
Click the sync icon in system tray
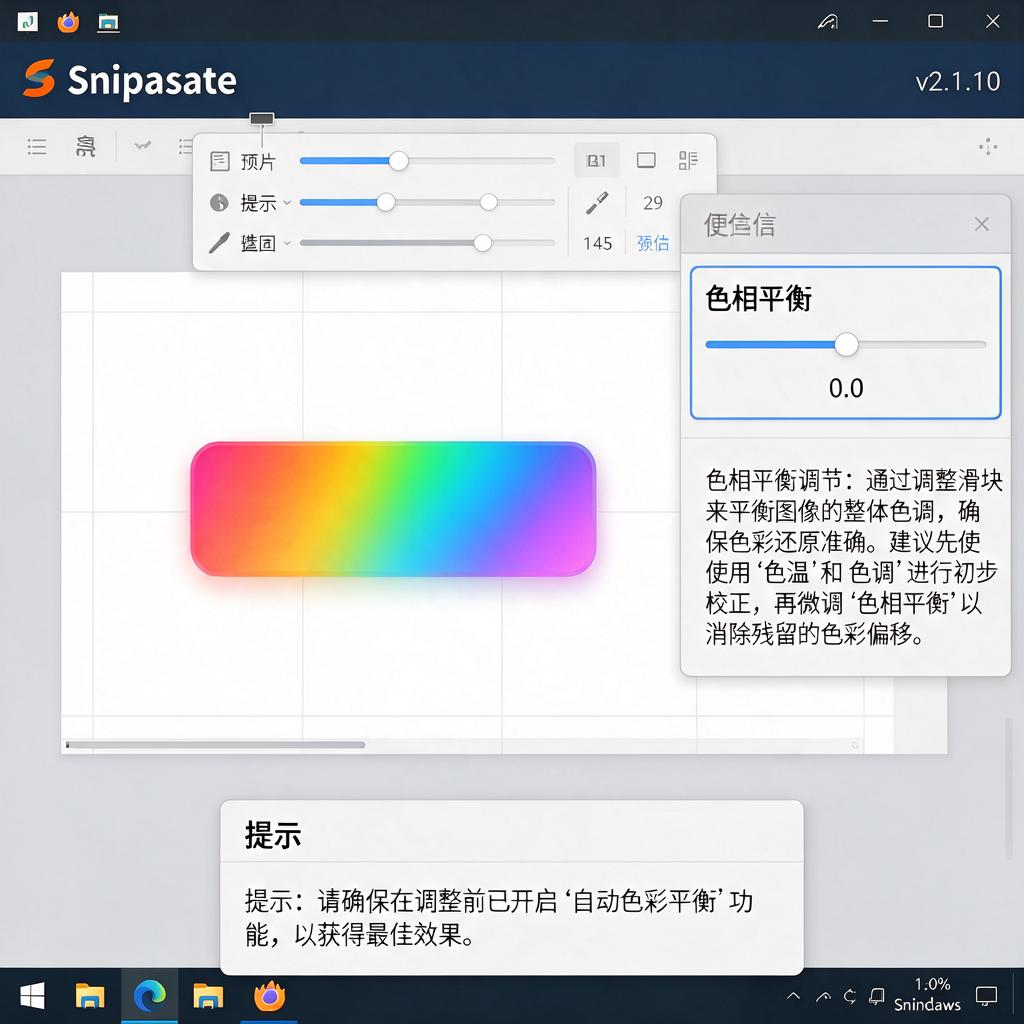tap(849, 996)
